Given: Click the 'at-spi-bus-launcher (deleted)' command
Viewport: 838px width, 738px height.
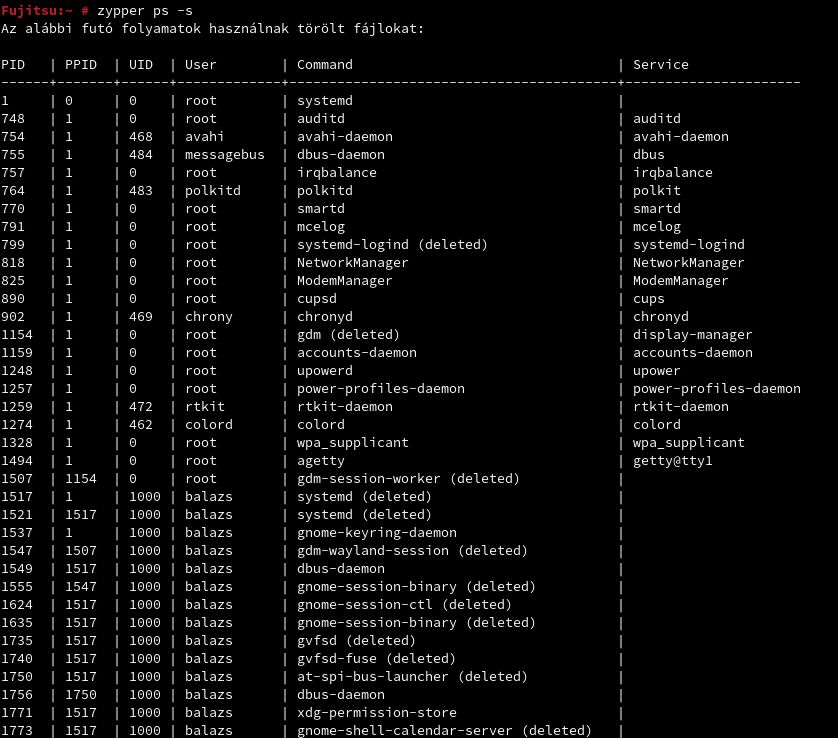Looking at the screenshot, I should point(412,677).
